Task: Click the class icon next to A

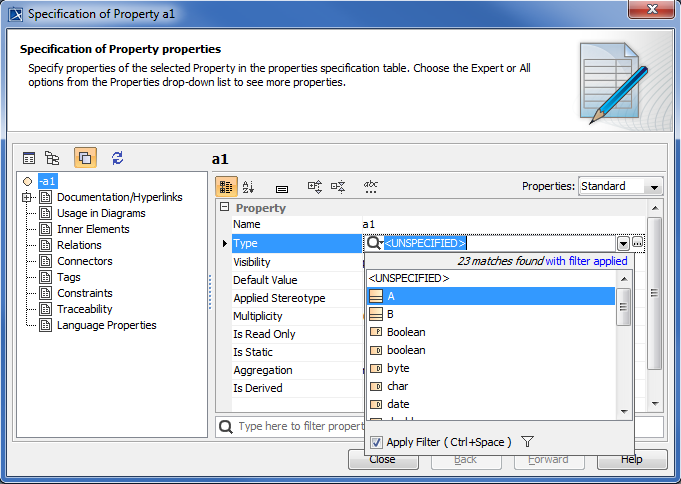Action: (x=376, y=296)
